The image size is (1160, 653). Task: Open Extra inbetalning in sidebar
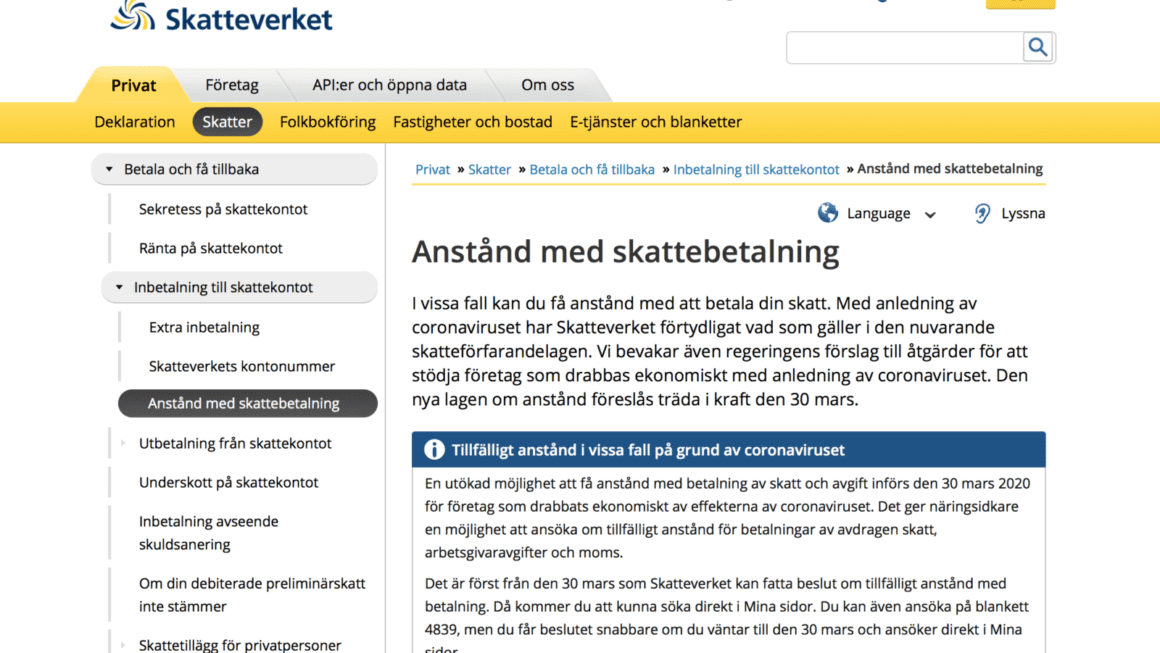coord(204,327)
